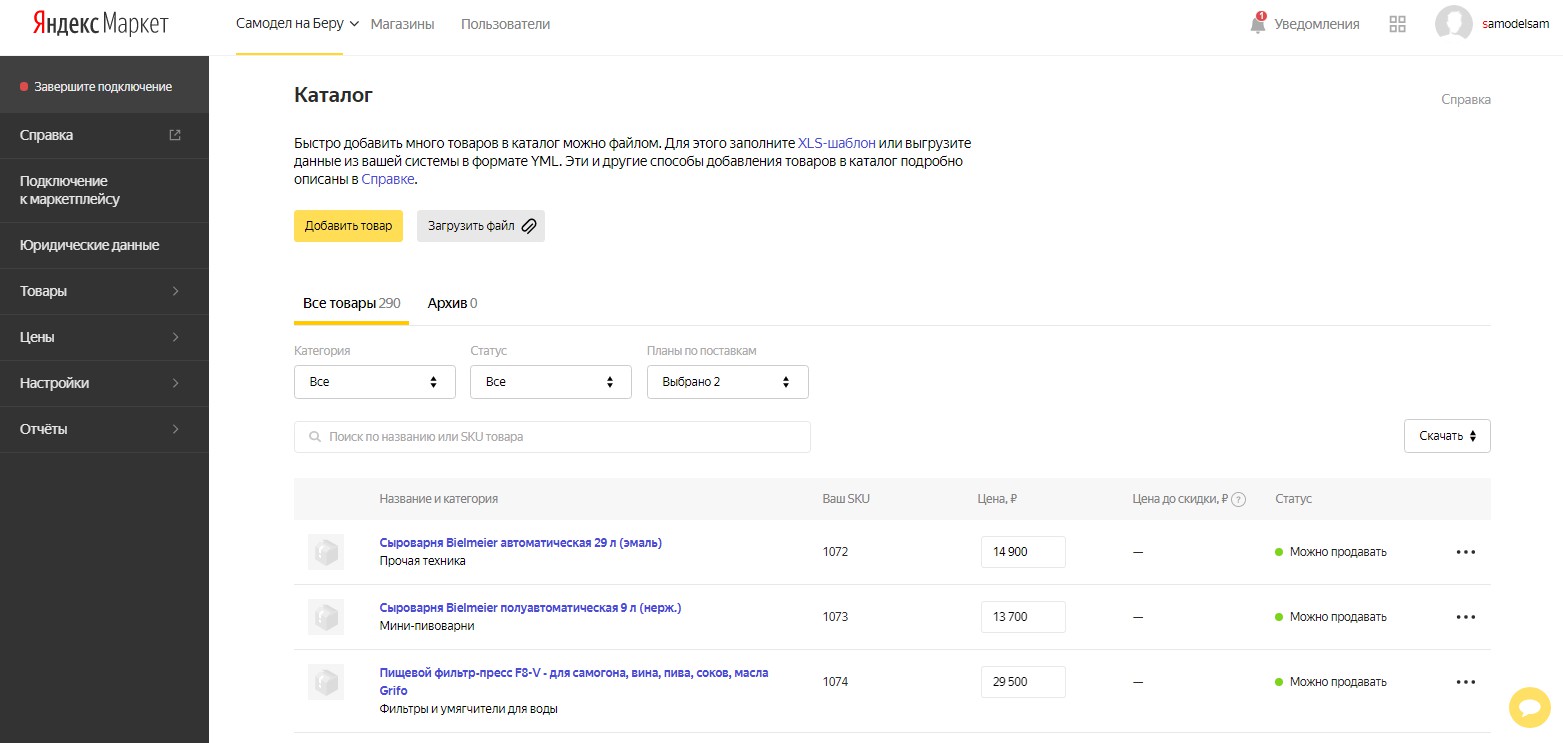Click the Добавить товар button
The image size is (1563, 743).
coord(348,226)
